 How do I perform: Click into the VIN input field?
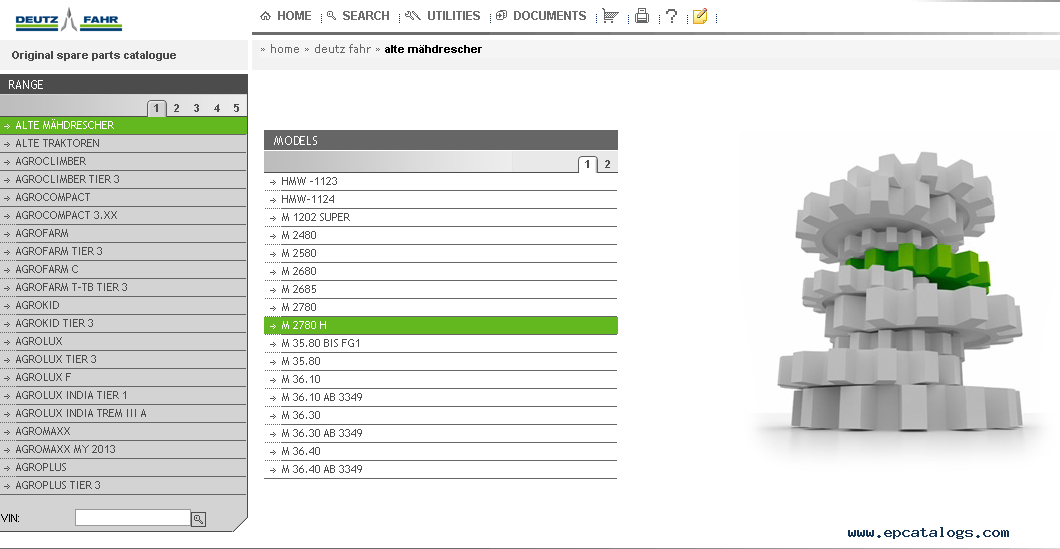(x=132, y=518)
